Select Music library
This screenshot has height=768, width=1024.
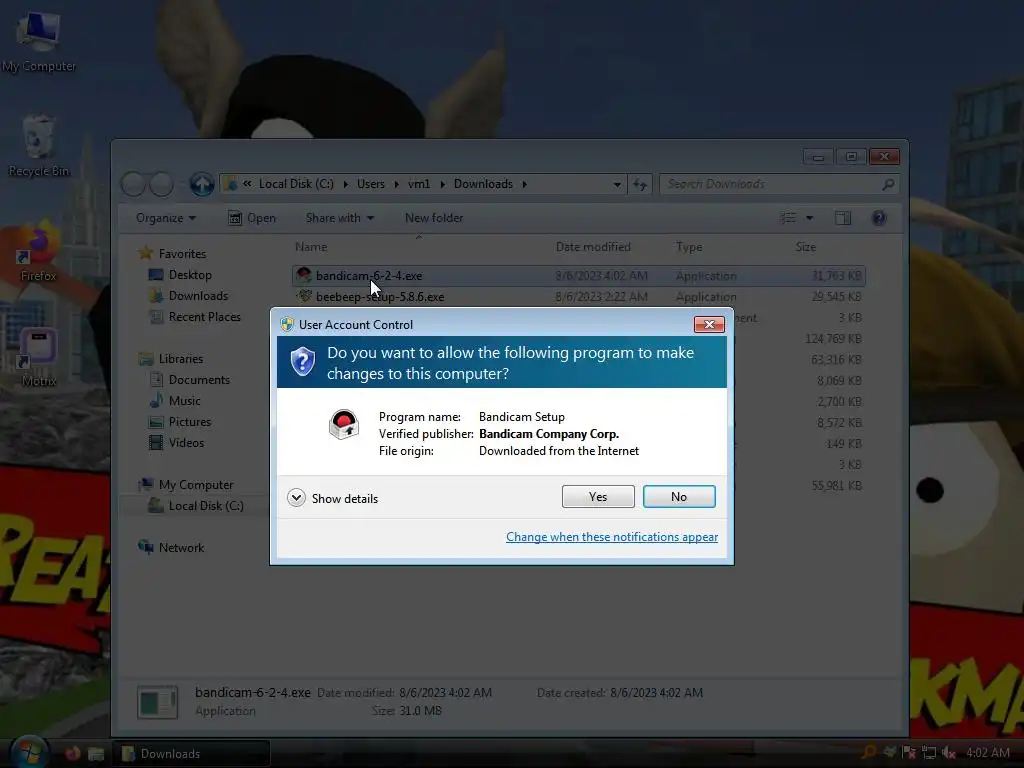click(x=185, y=401)
